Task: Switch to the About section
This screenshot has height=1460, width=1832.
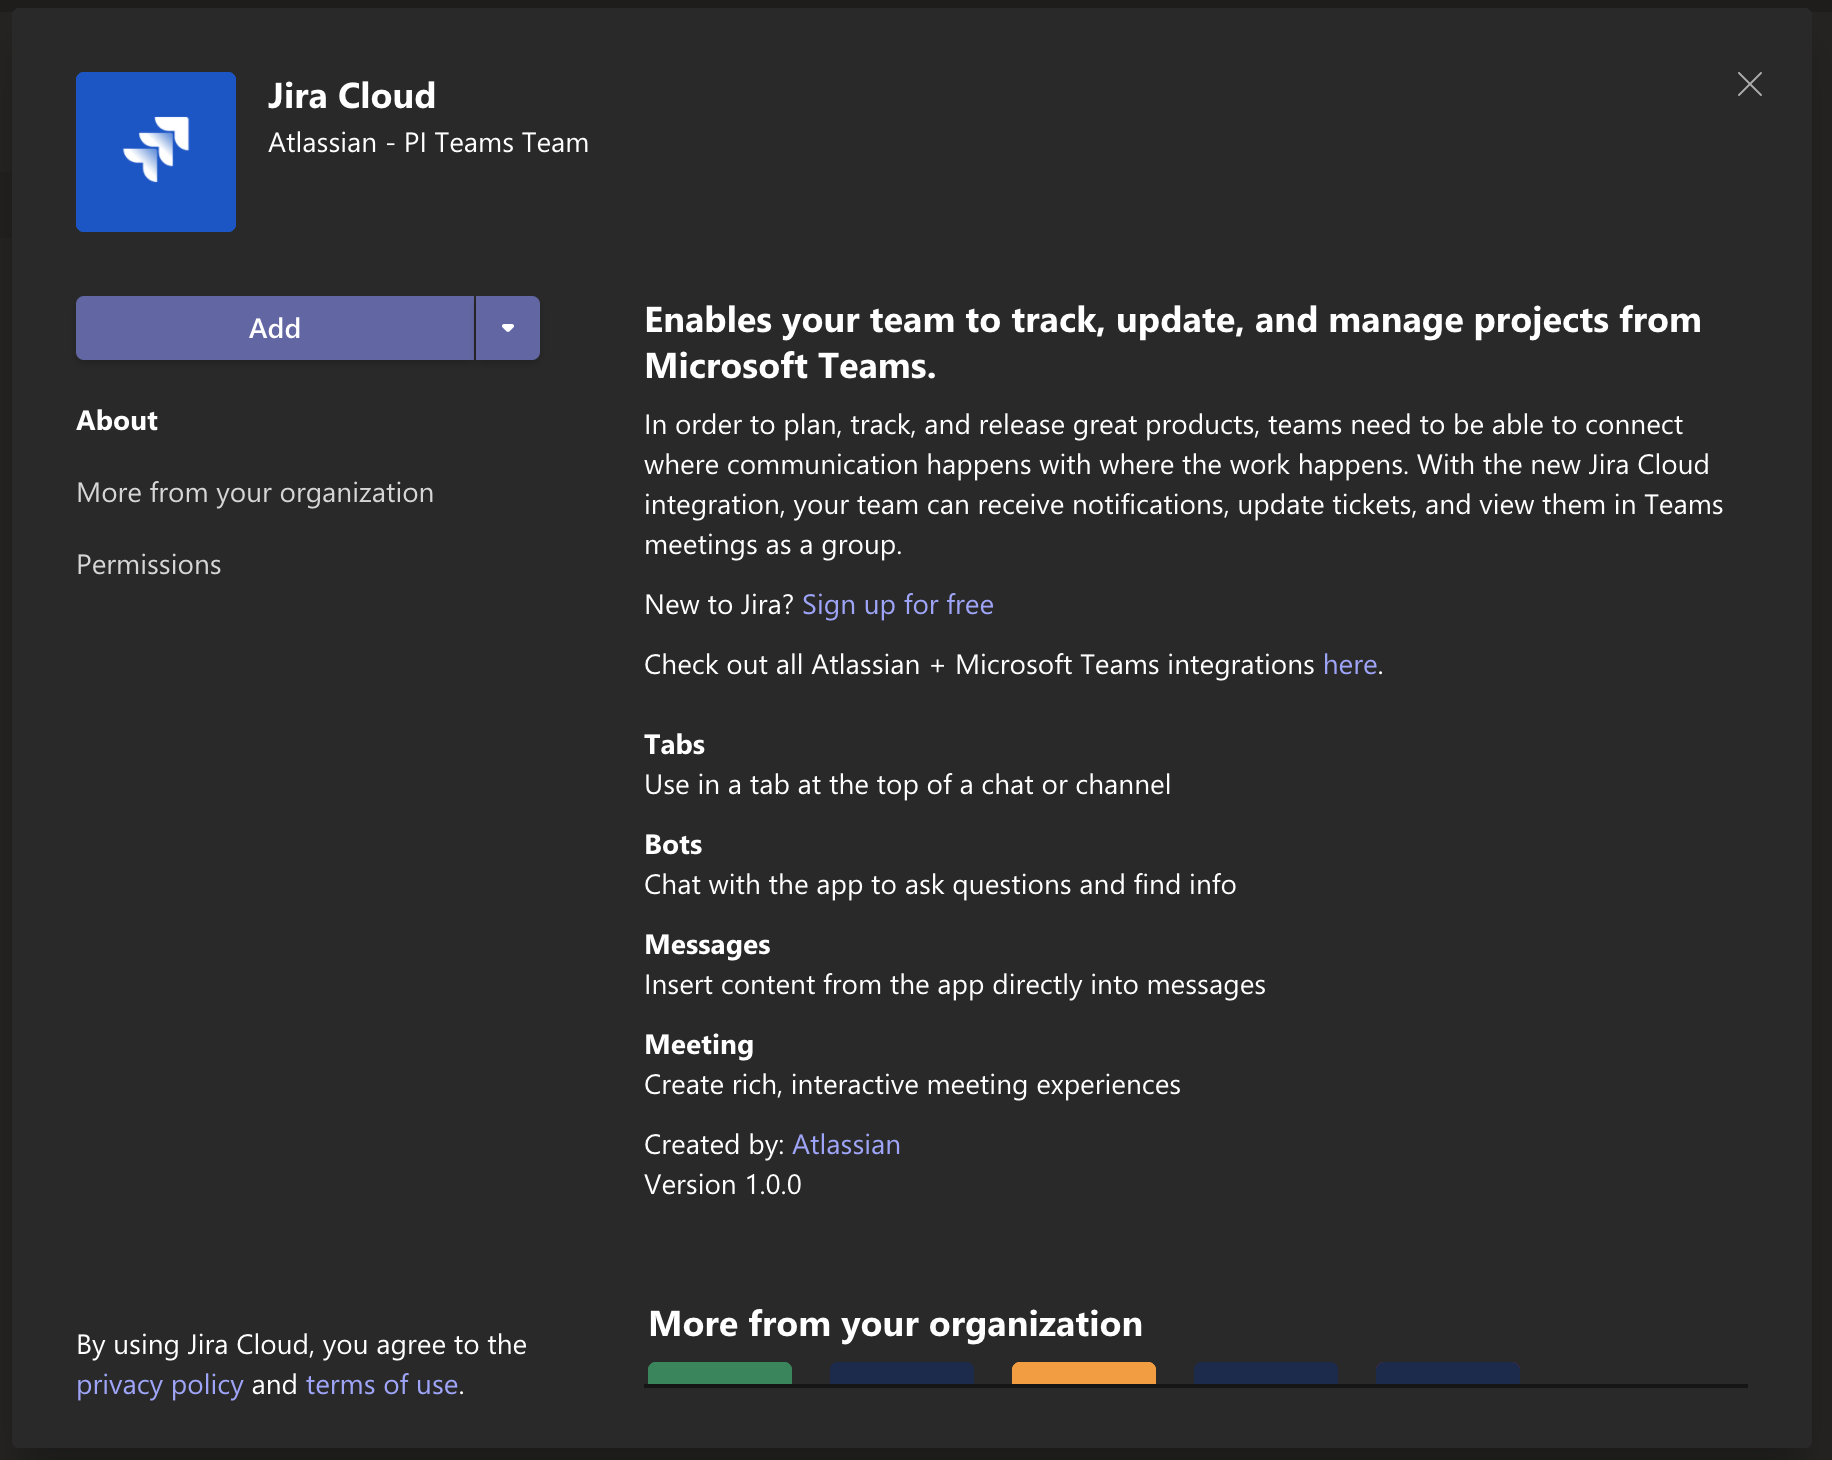Action: (116, 420)
